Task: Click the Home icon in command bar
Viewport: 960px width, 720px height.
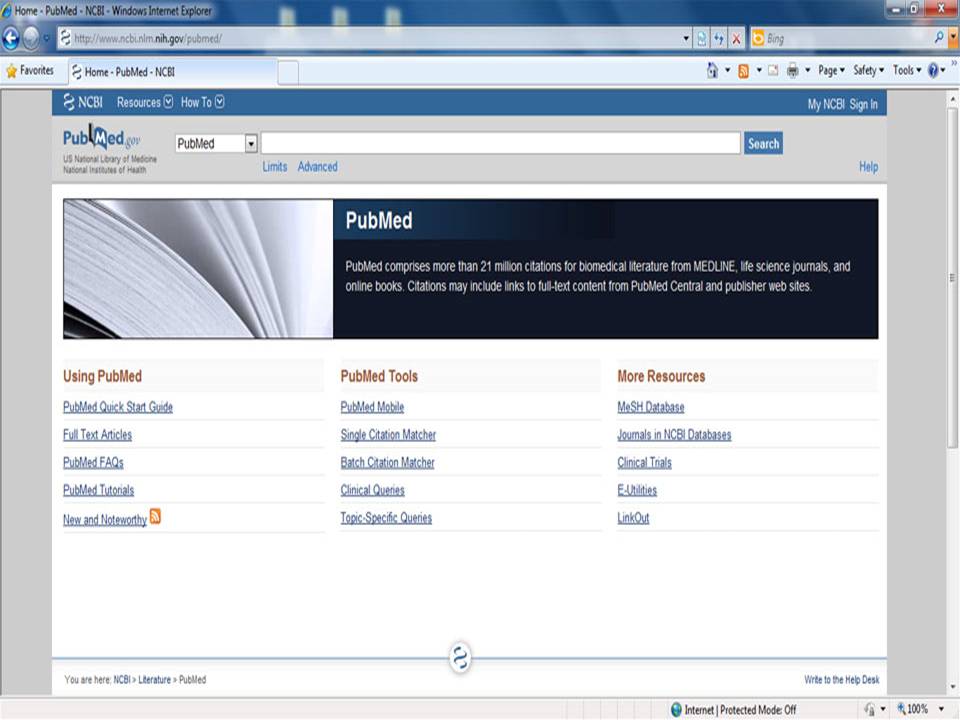Action: click(x=712, y=70)
